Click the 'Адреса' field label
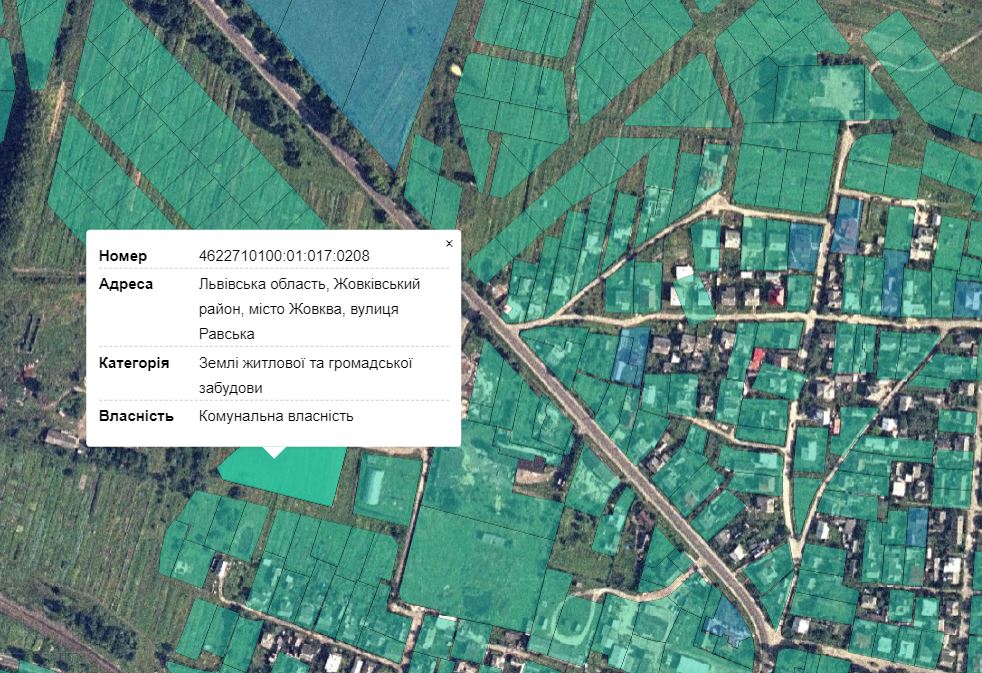 click(126, 284)
